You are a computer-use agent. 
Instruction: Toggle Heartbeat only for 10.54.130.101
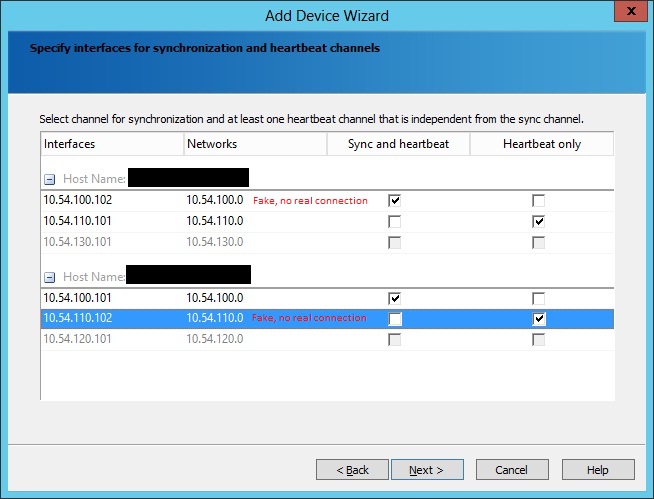tap(538, 242)
